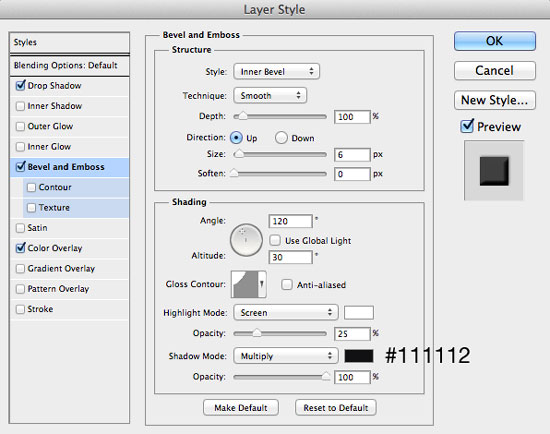Screen dimensions: 550x434
Task: Click the Gloss Contour curve thumbnail
Action: (x=244, y=284)
